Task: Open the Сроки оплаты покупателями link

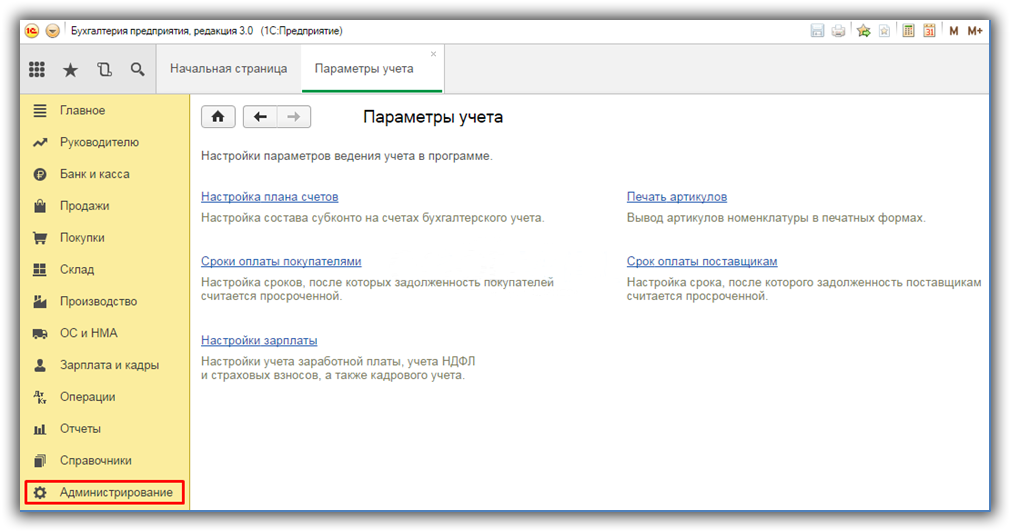Action: click(281, 261)
